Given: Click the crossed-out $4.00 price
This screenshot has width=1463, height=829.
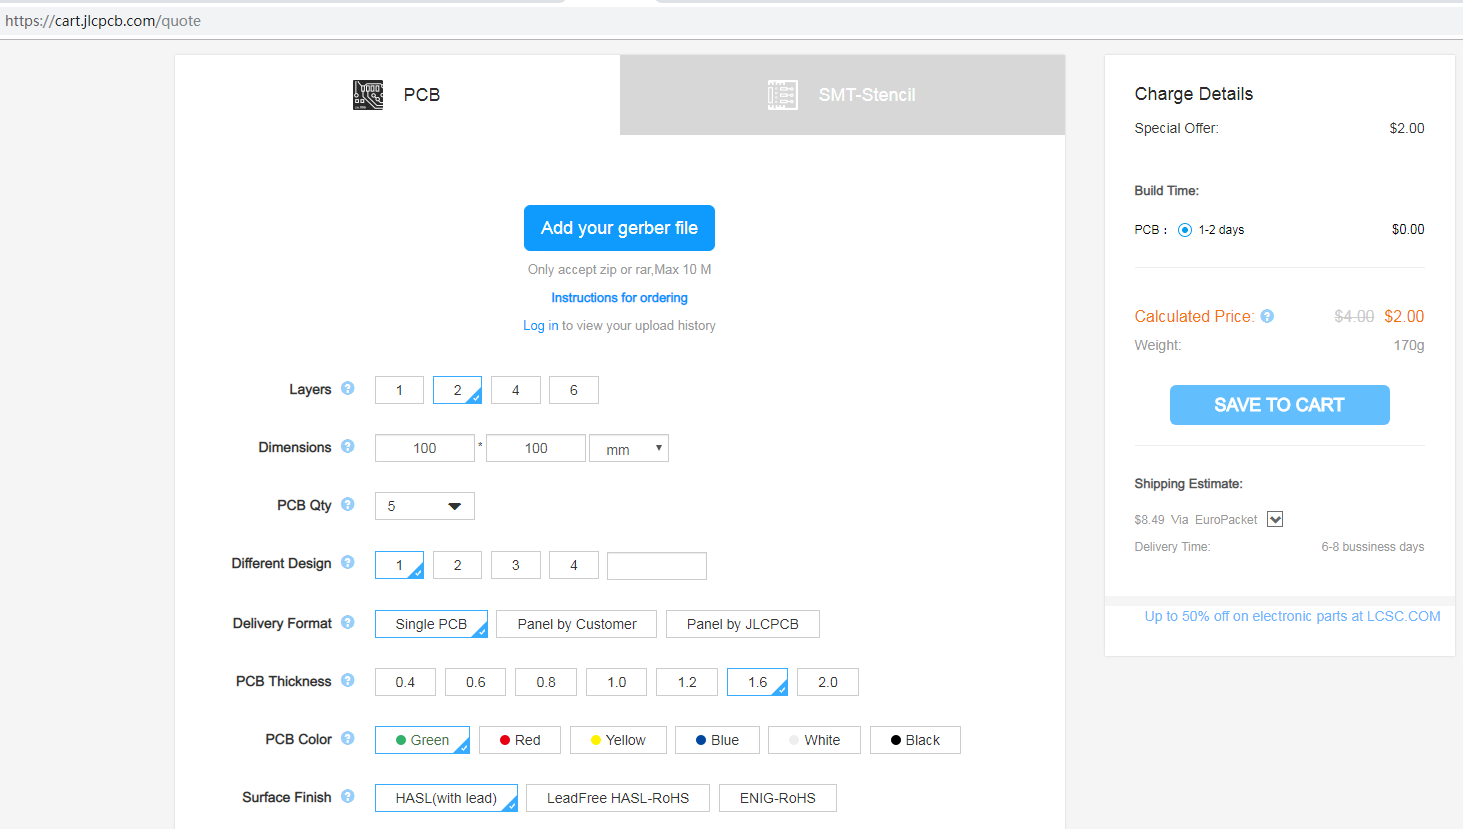Looking at the screenshot, I should (1354, 316).
